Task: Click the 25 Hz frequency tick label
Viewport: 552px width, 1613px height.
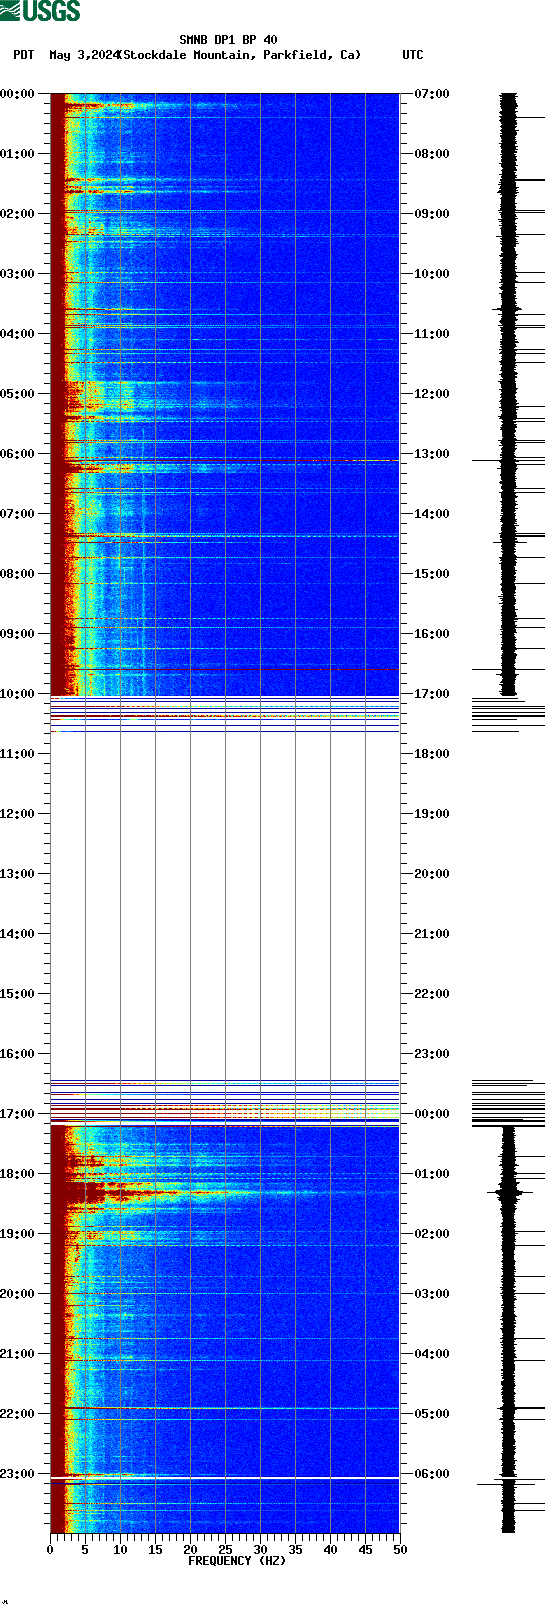Action: (x=225, y=1551)
